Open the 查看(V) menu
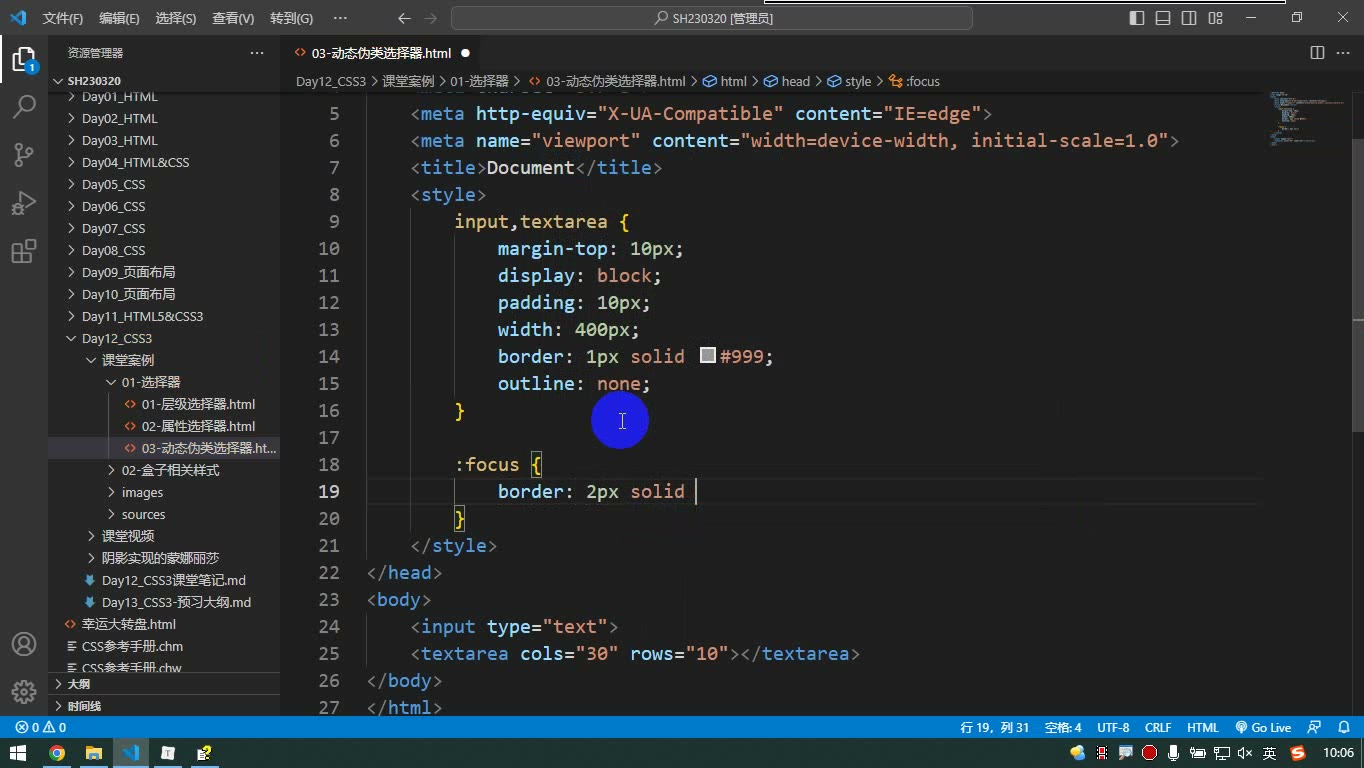 [x=233, y=18]
